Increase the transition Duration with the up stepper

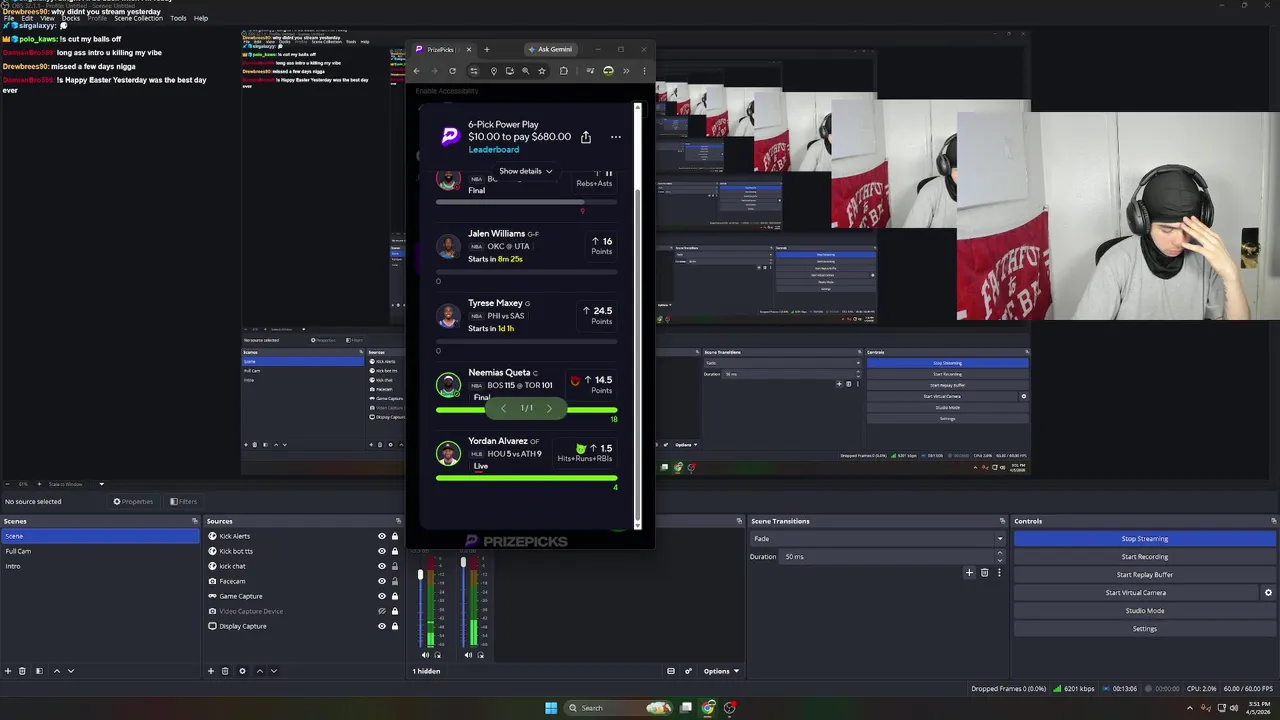999,554
